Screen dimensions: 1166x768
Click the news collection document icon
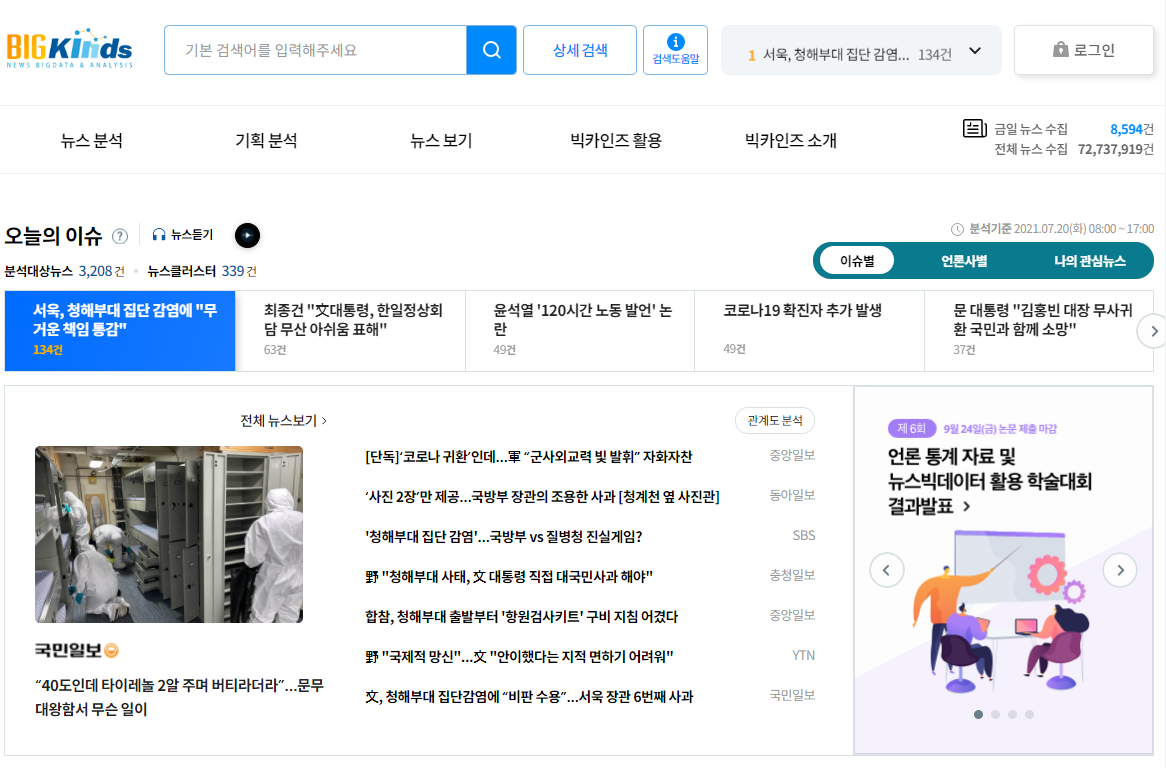(974, 129)
